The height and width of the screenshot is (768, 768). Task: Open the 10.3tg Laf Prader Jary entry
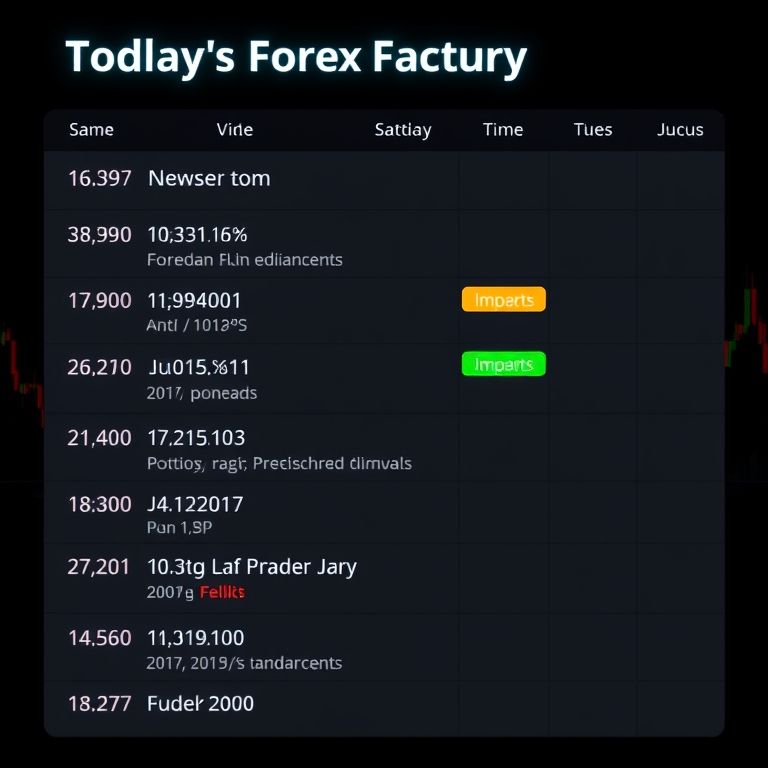point(252,567)
